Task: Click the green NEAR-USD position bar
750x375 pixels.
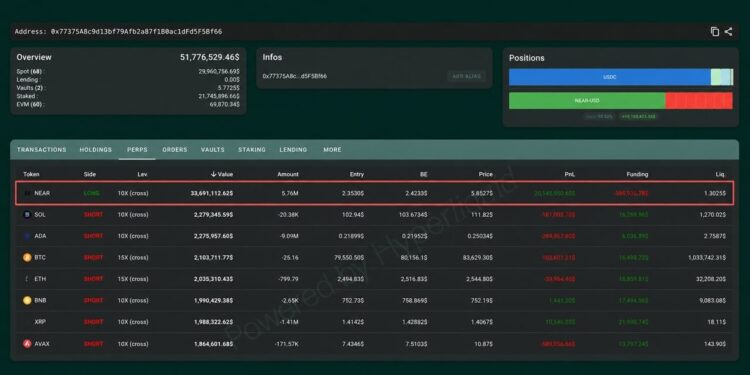Action: point(587,101)
